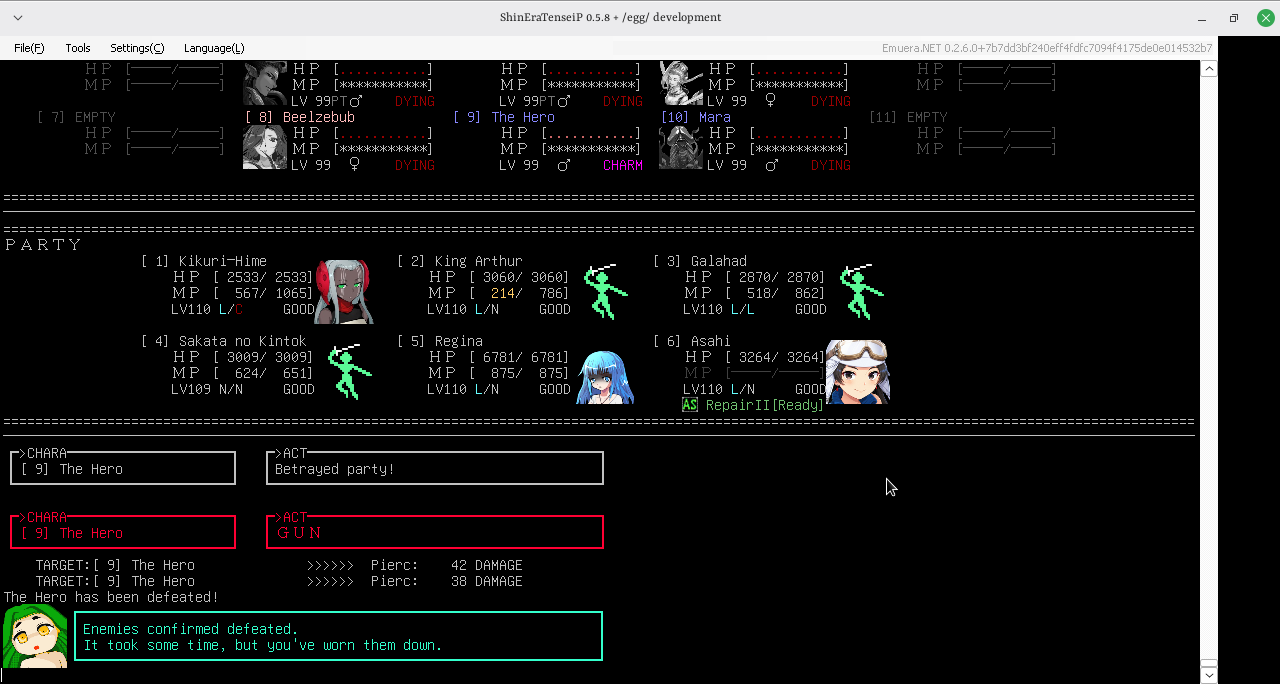
Task: Click the 'Enemies confirmed defeated.' dialogue box
Action: click(x=339, y=636)
